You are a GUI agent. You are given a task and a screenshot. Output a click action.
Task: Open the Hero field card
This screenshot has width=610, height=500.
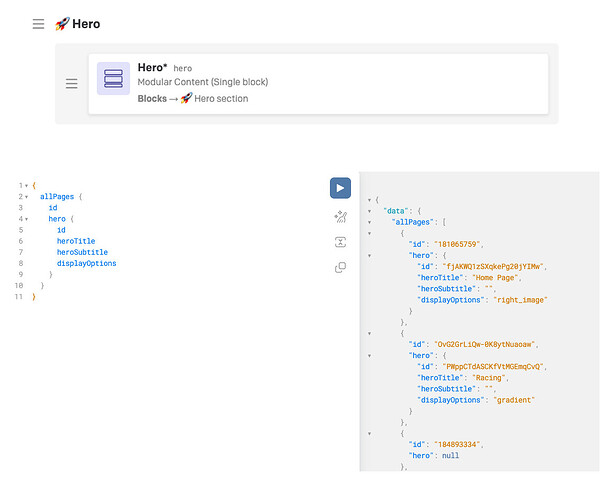[318, 84]
